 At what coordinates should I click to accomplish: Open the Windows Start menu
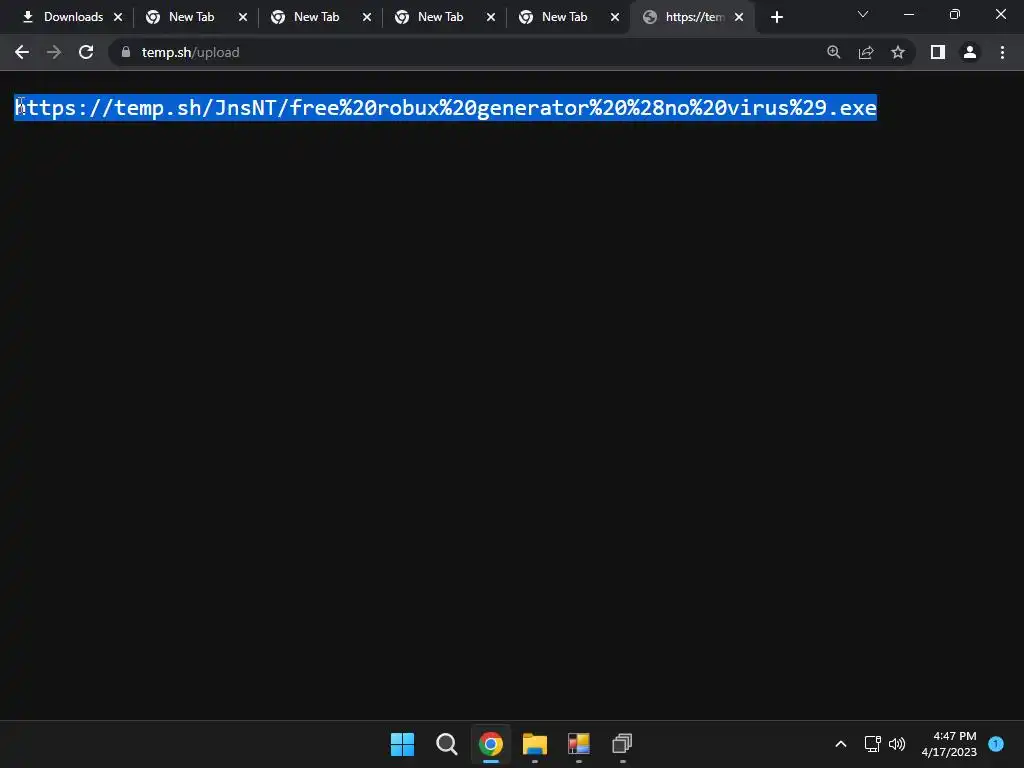(402, 744)
